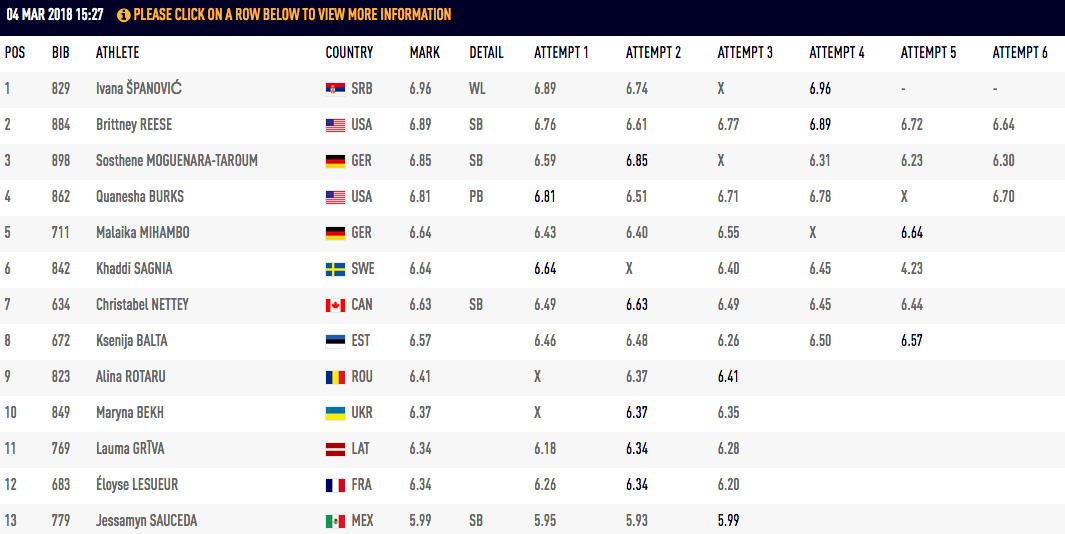Image resolution: width=1065 pixels, height=534 pixels.
Task: Click the MARK column header
Action: click(424, 53)
